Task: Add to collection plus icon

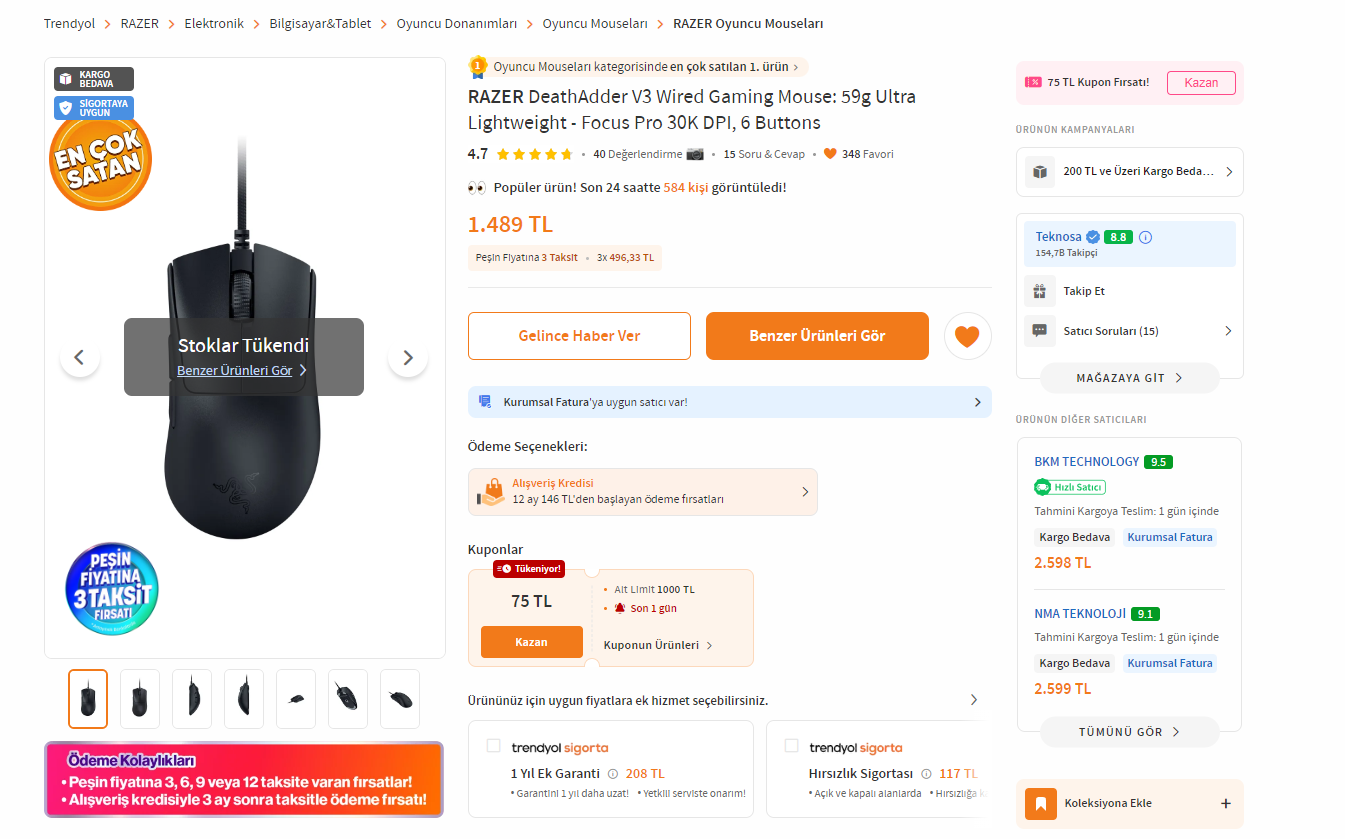Action: tap(1226, 803)
